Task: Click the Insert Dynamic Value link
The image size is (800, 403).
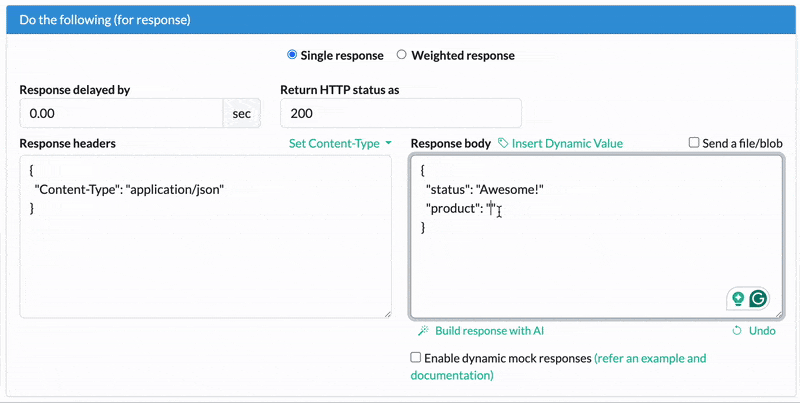Action: [567, 143]
